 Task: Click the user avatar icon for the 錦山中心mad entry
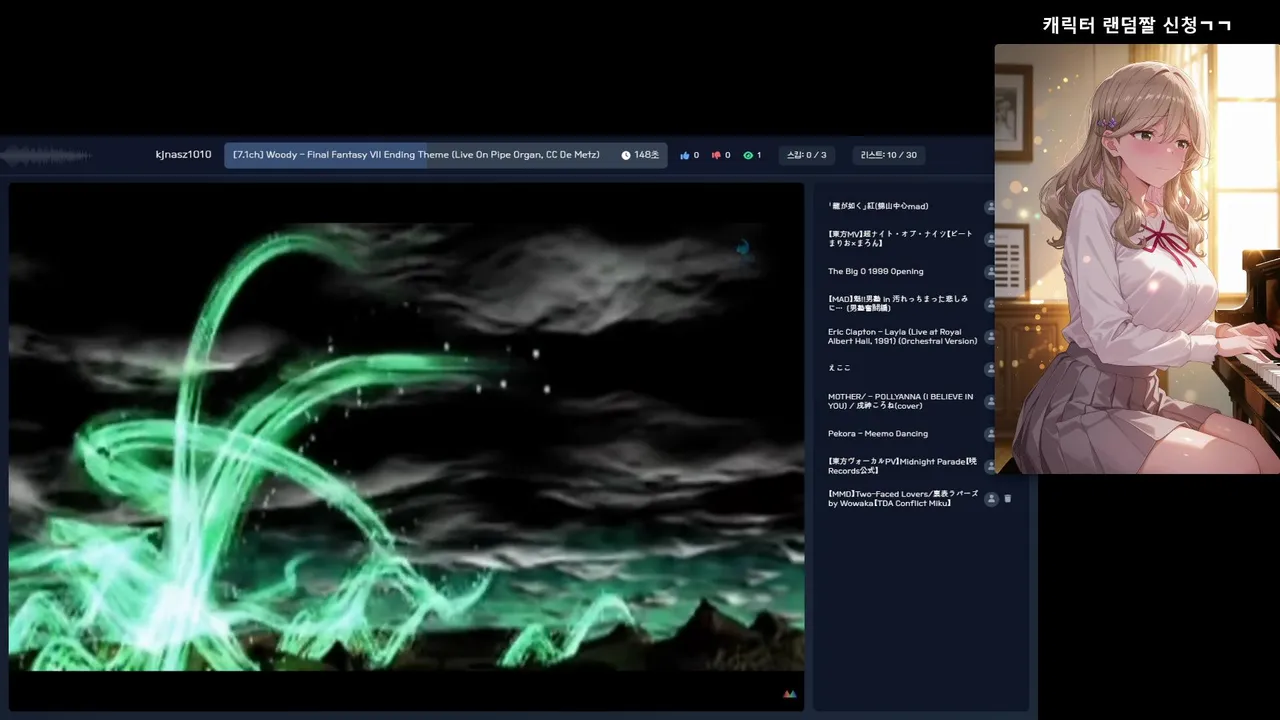[x=990, y=207]
